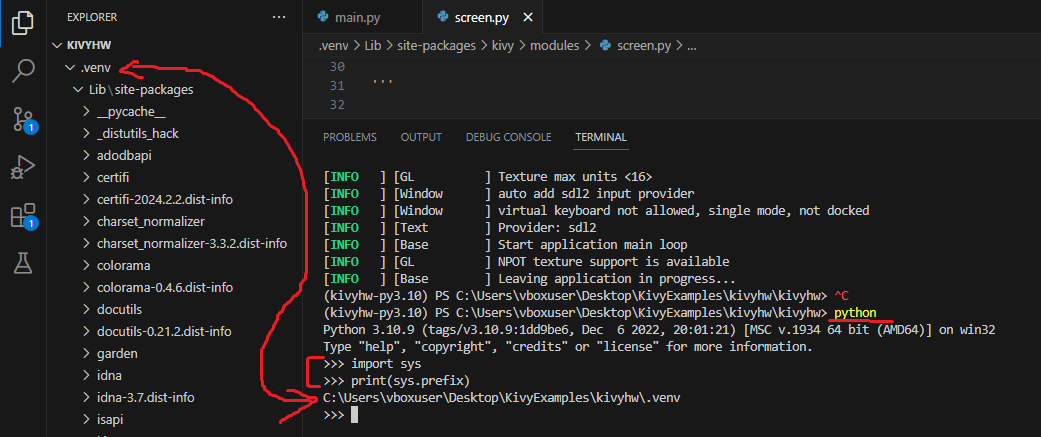Click editor line number 31

[x=337, y=86]
